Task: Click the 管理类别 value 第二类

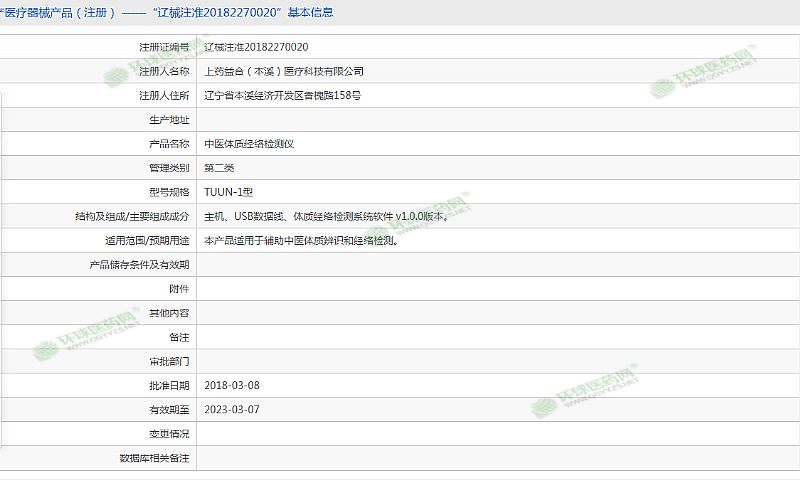Action: [220, 168]
